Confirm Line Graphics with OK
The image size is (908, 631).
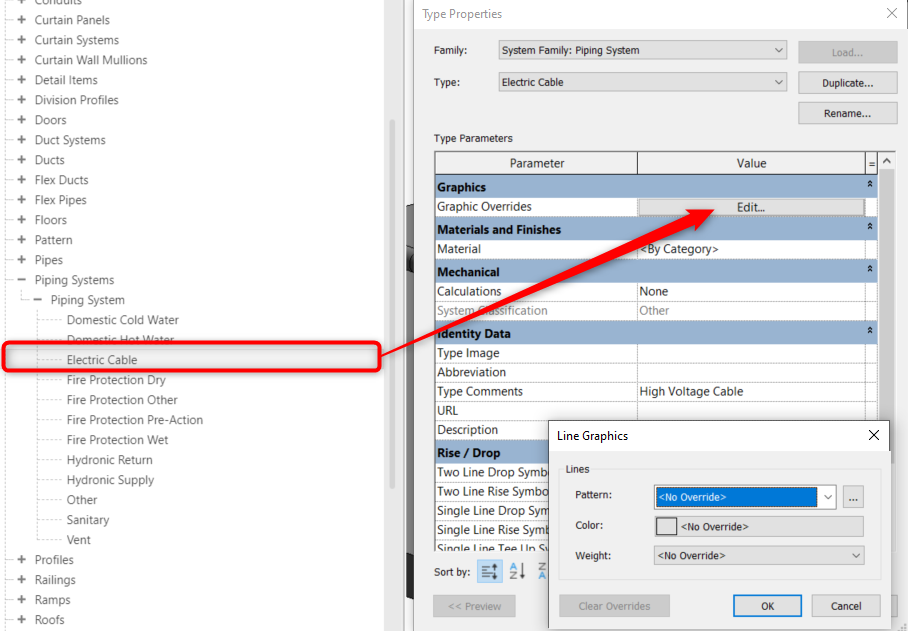767,605
